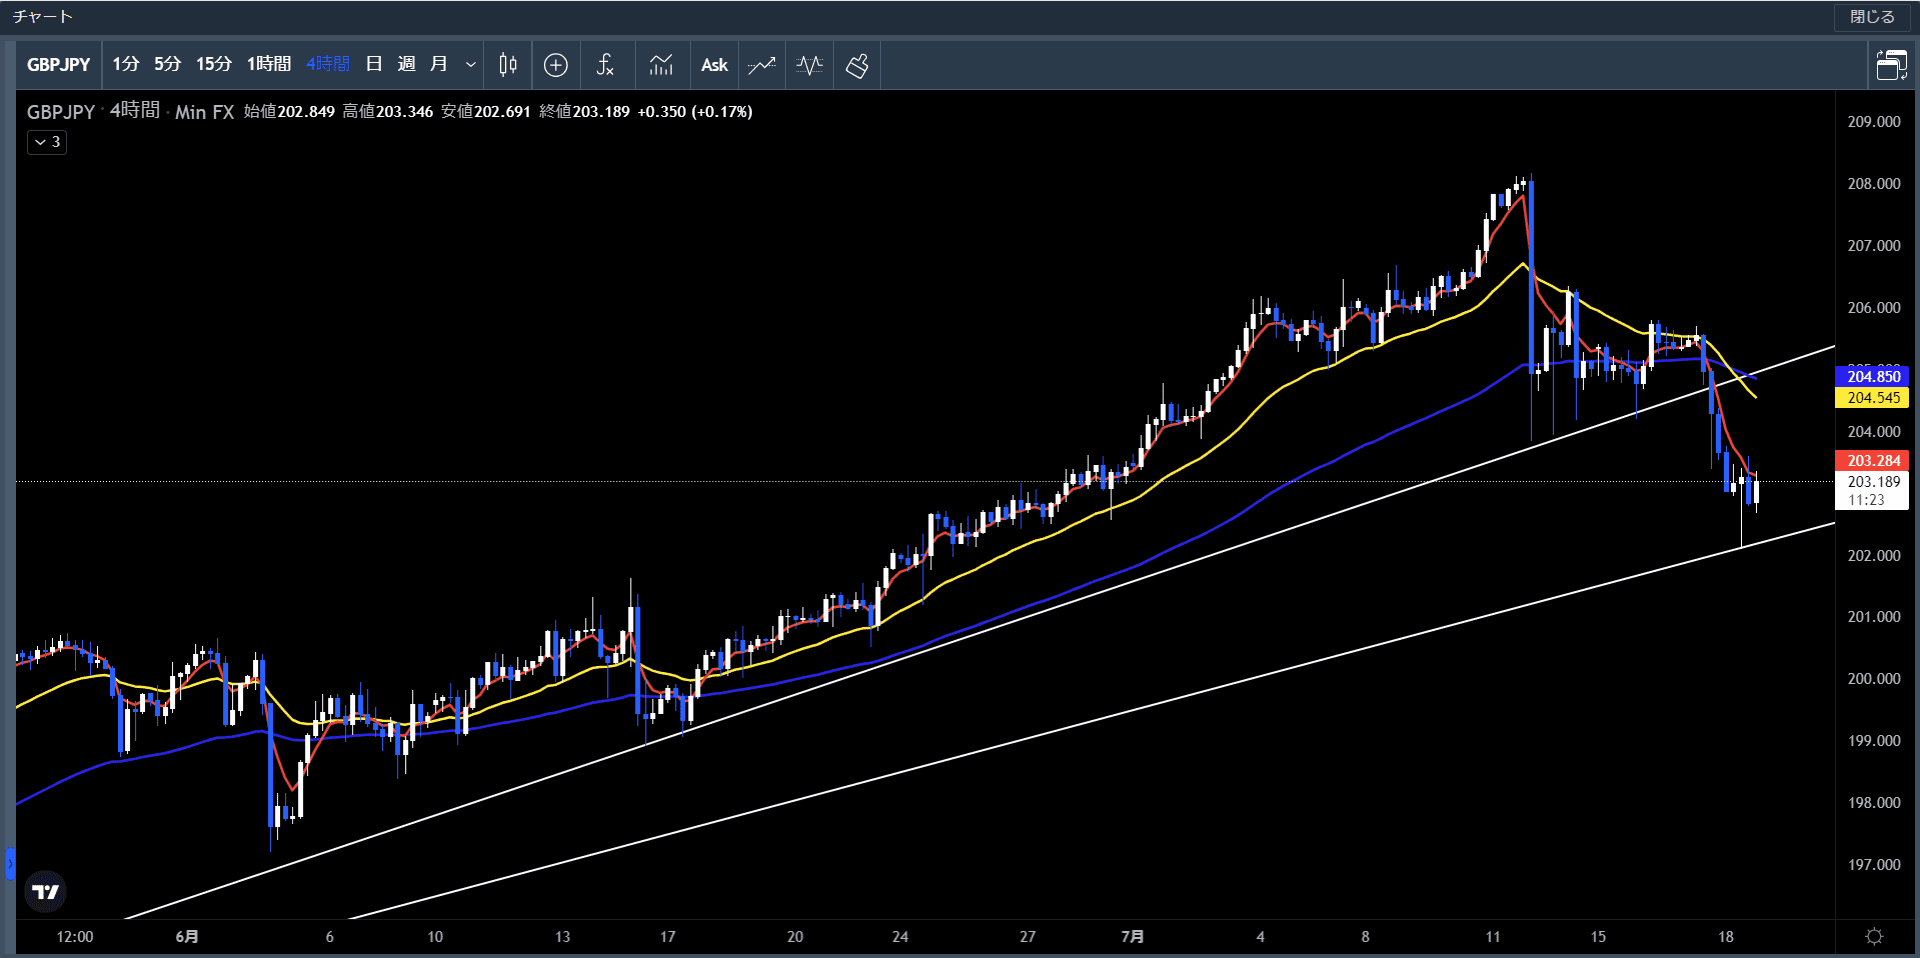Select the 月 monthly timeframe

[x=439, y=64]
